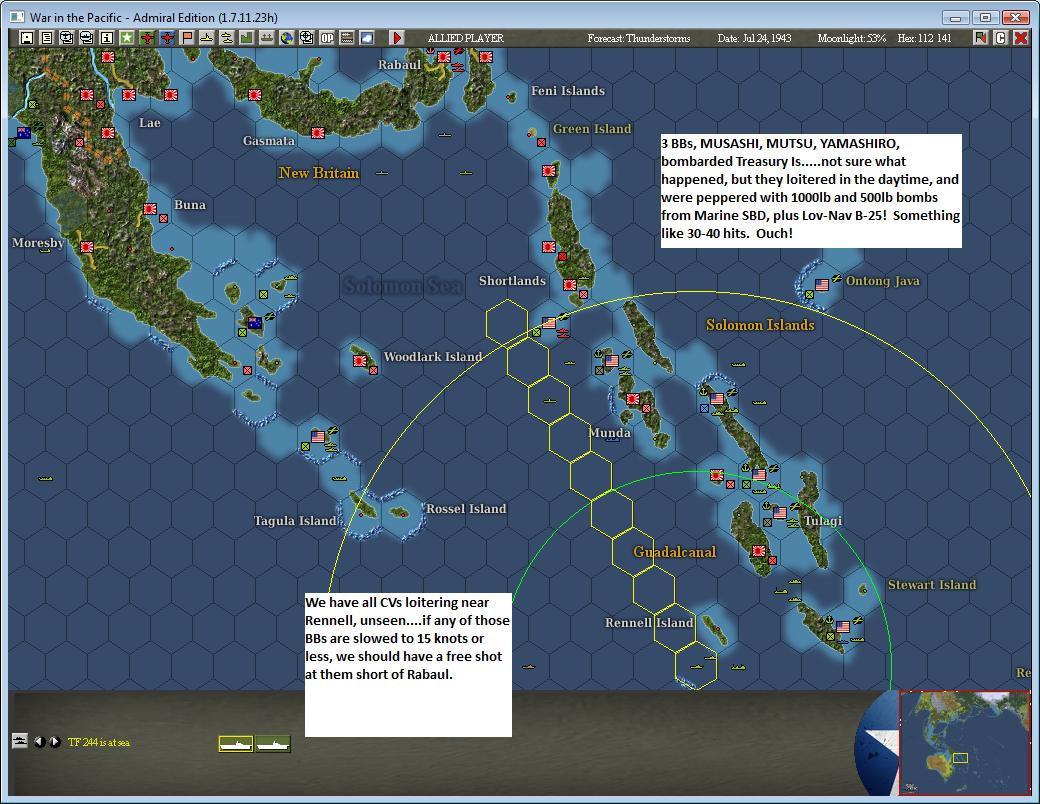Click the red plane on green icon
Image resolution: width=1040 pixels, height=804 pixels.
click(x=147, y=38)
